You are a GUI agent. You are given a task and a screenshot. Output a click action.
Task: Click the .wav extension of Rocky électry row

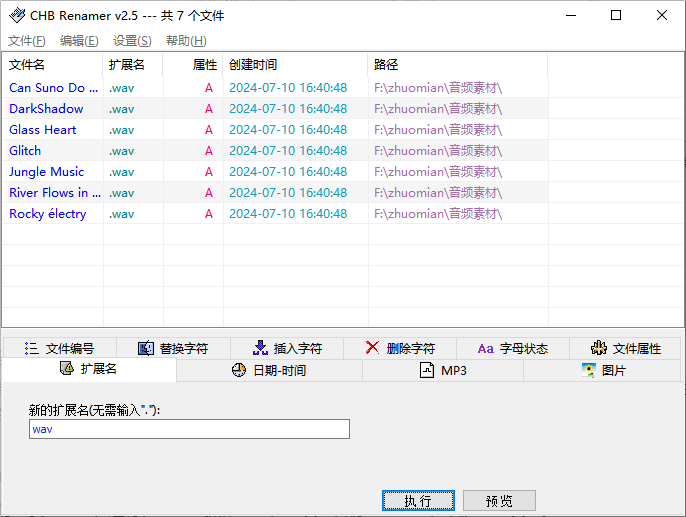[x=122, y=214]
